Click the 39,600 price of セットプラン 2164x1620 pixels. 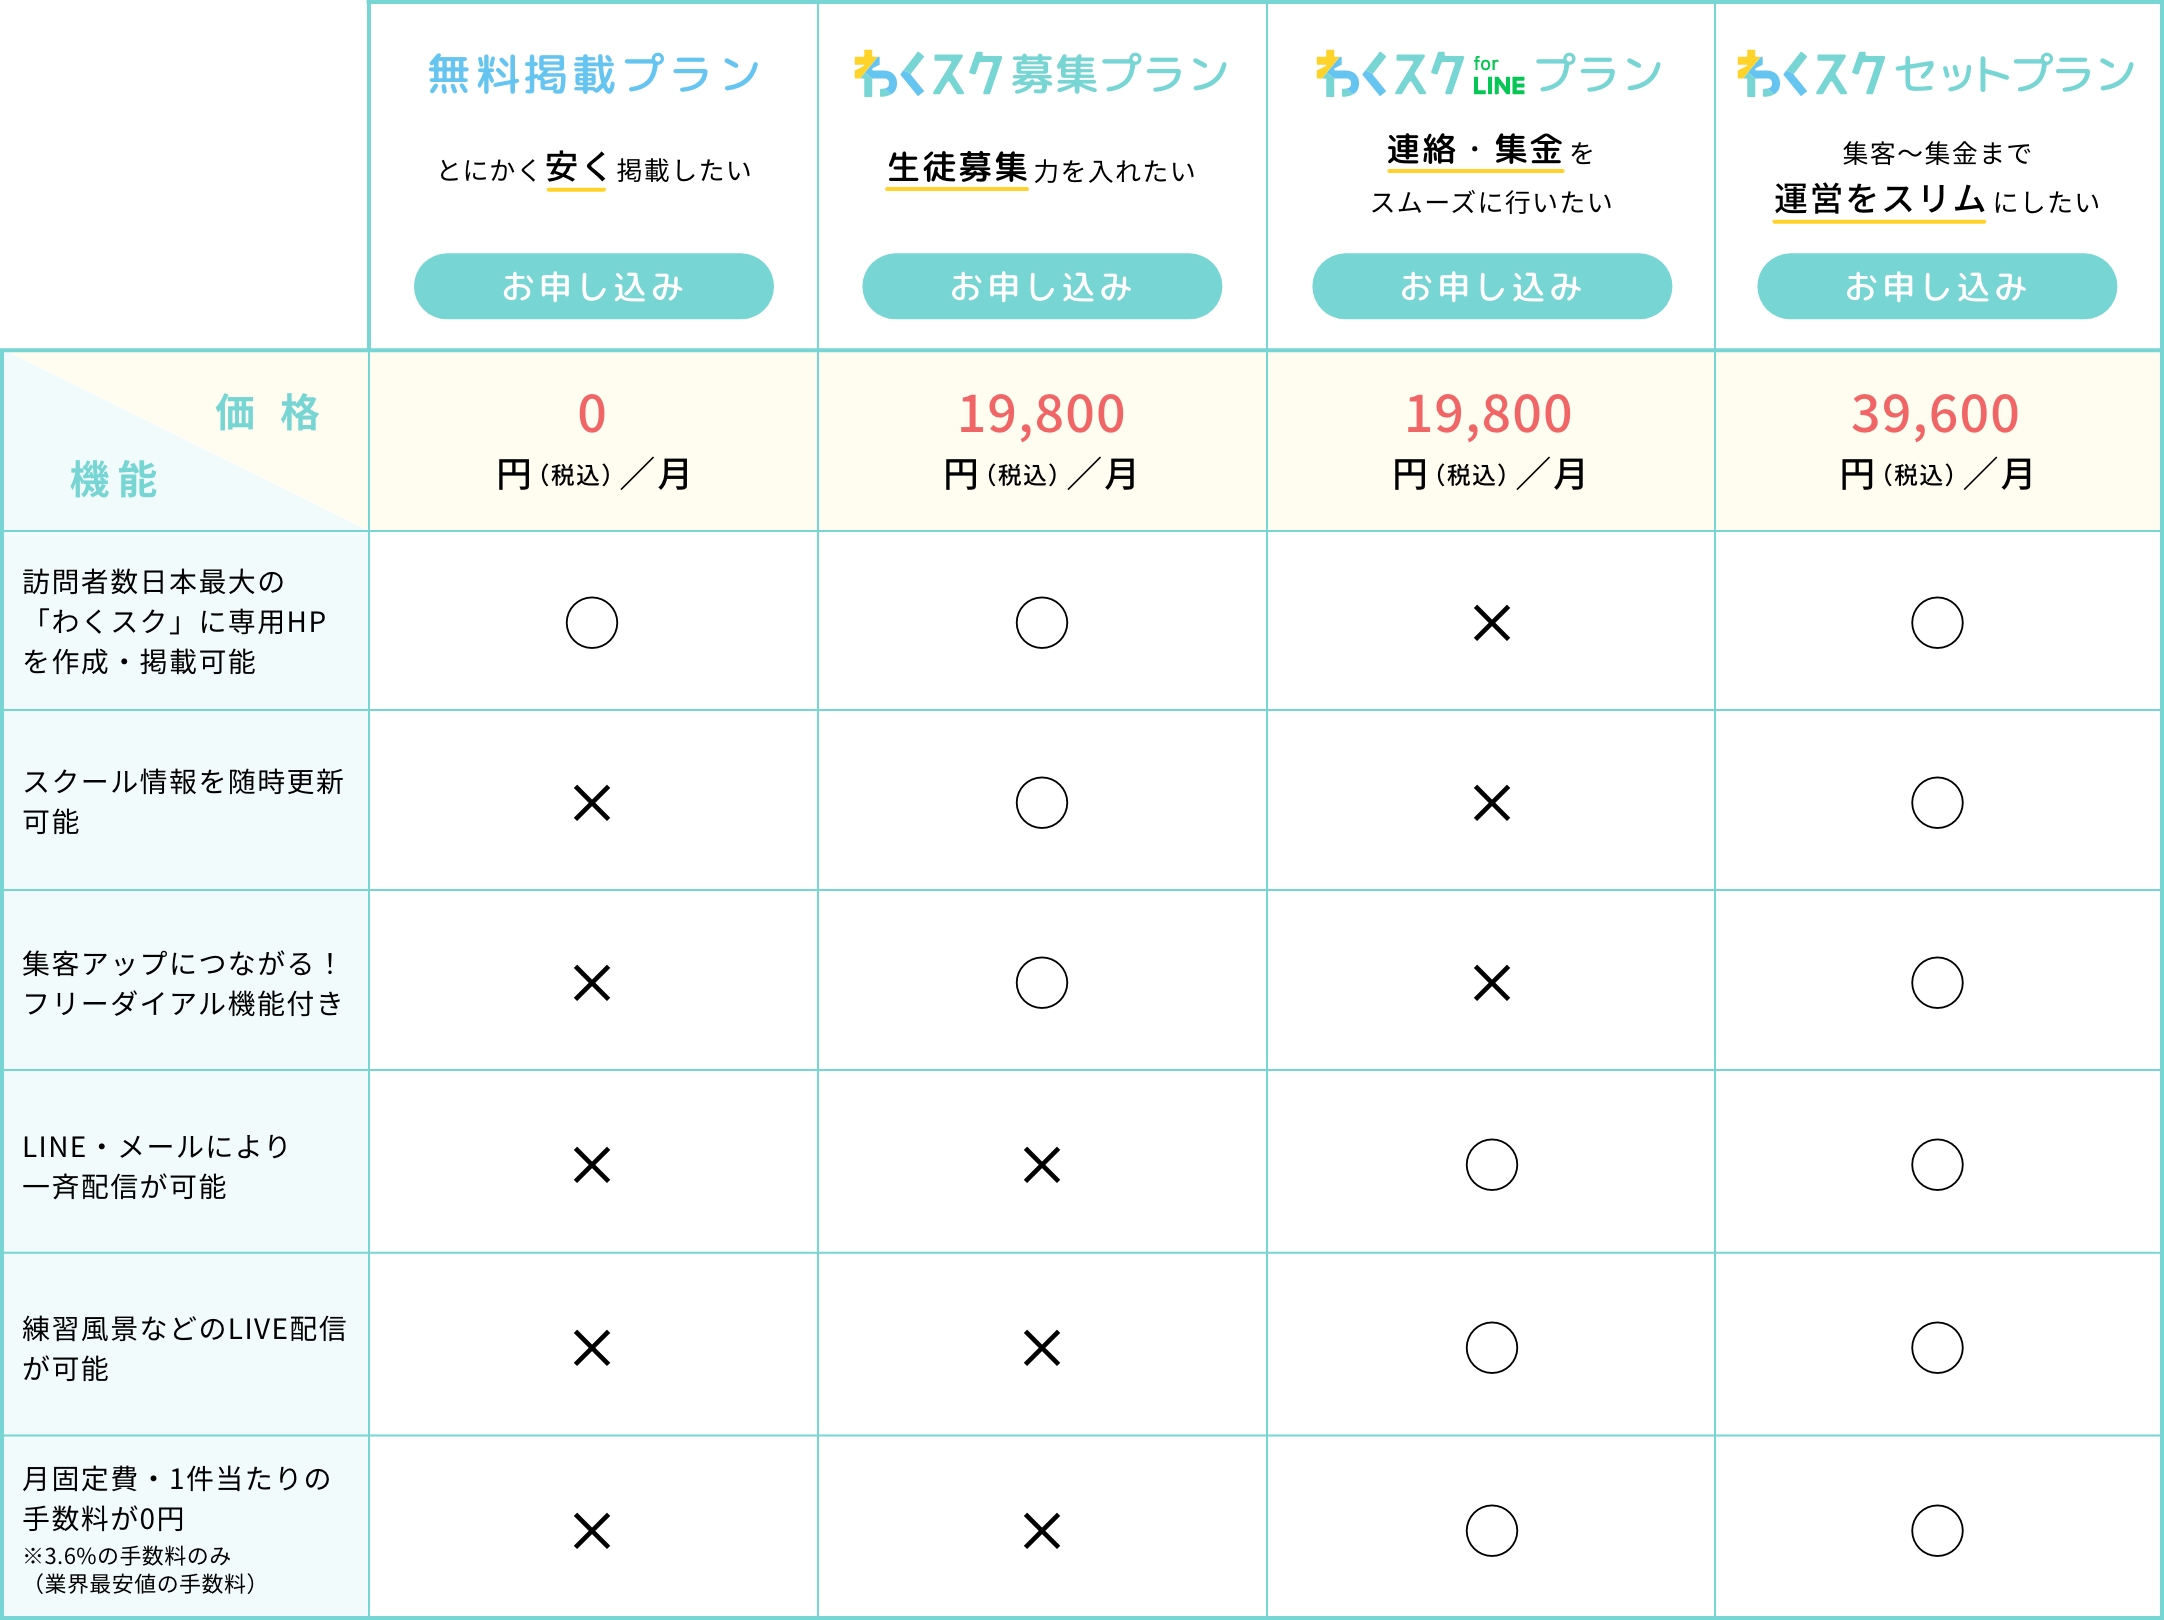pos(1935,414)
